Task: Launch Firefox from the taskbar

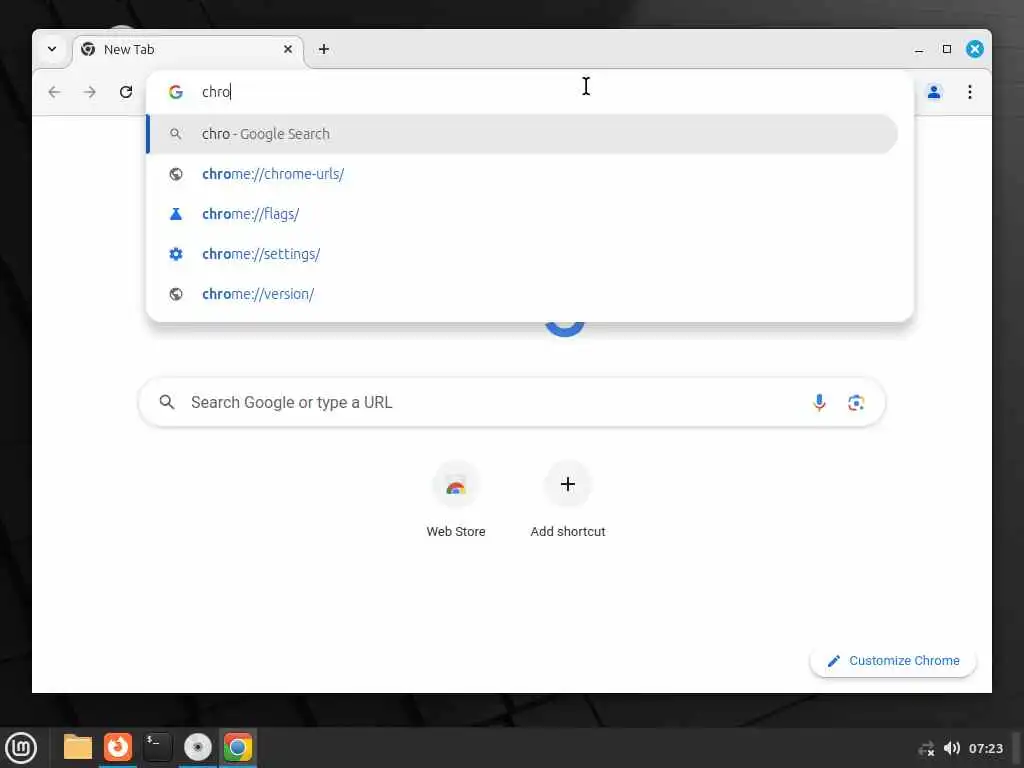Action: tap(118, 747)
